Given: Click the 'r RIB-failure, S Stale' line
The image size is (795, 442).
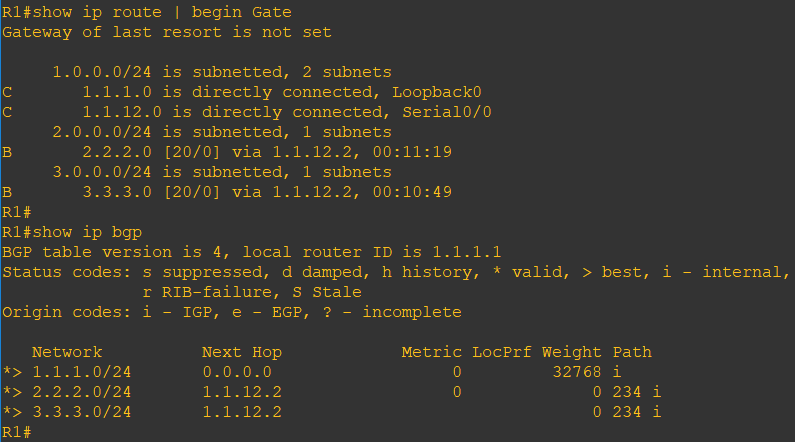Looking at the screenshot, I should [251, 292].
